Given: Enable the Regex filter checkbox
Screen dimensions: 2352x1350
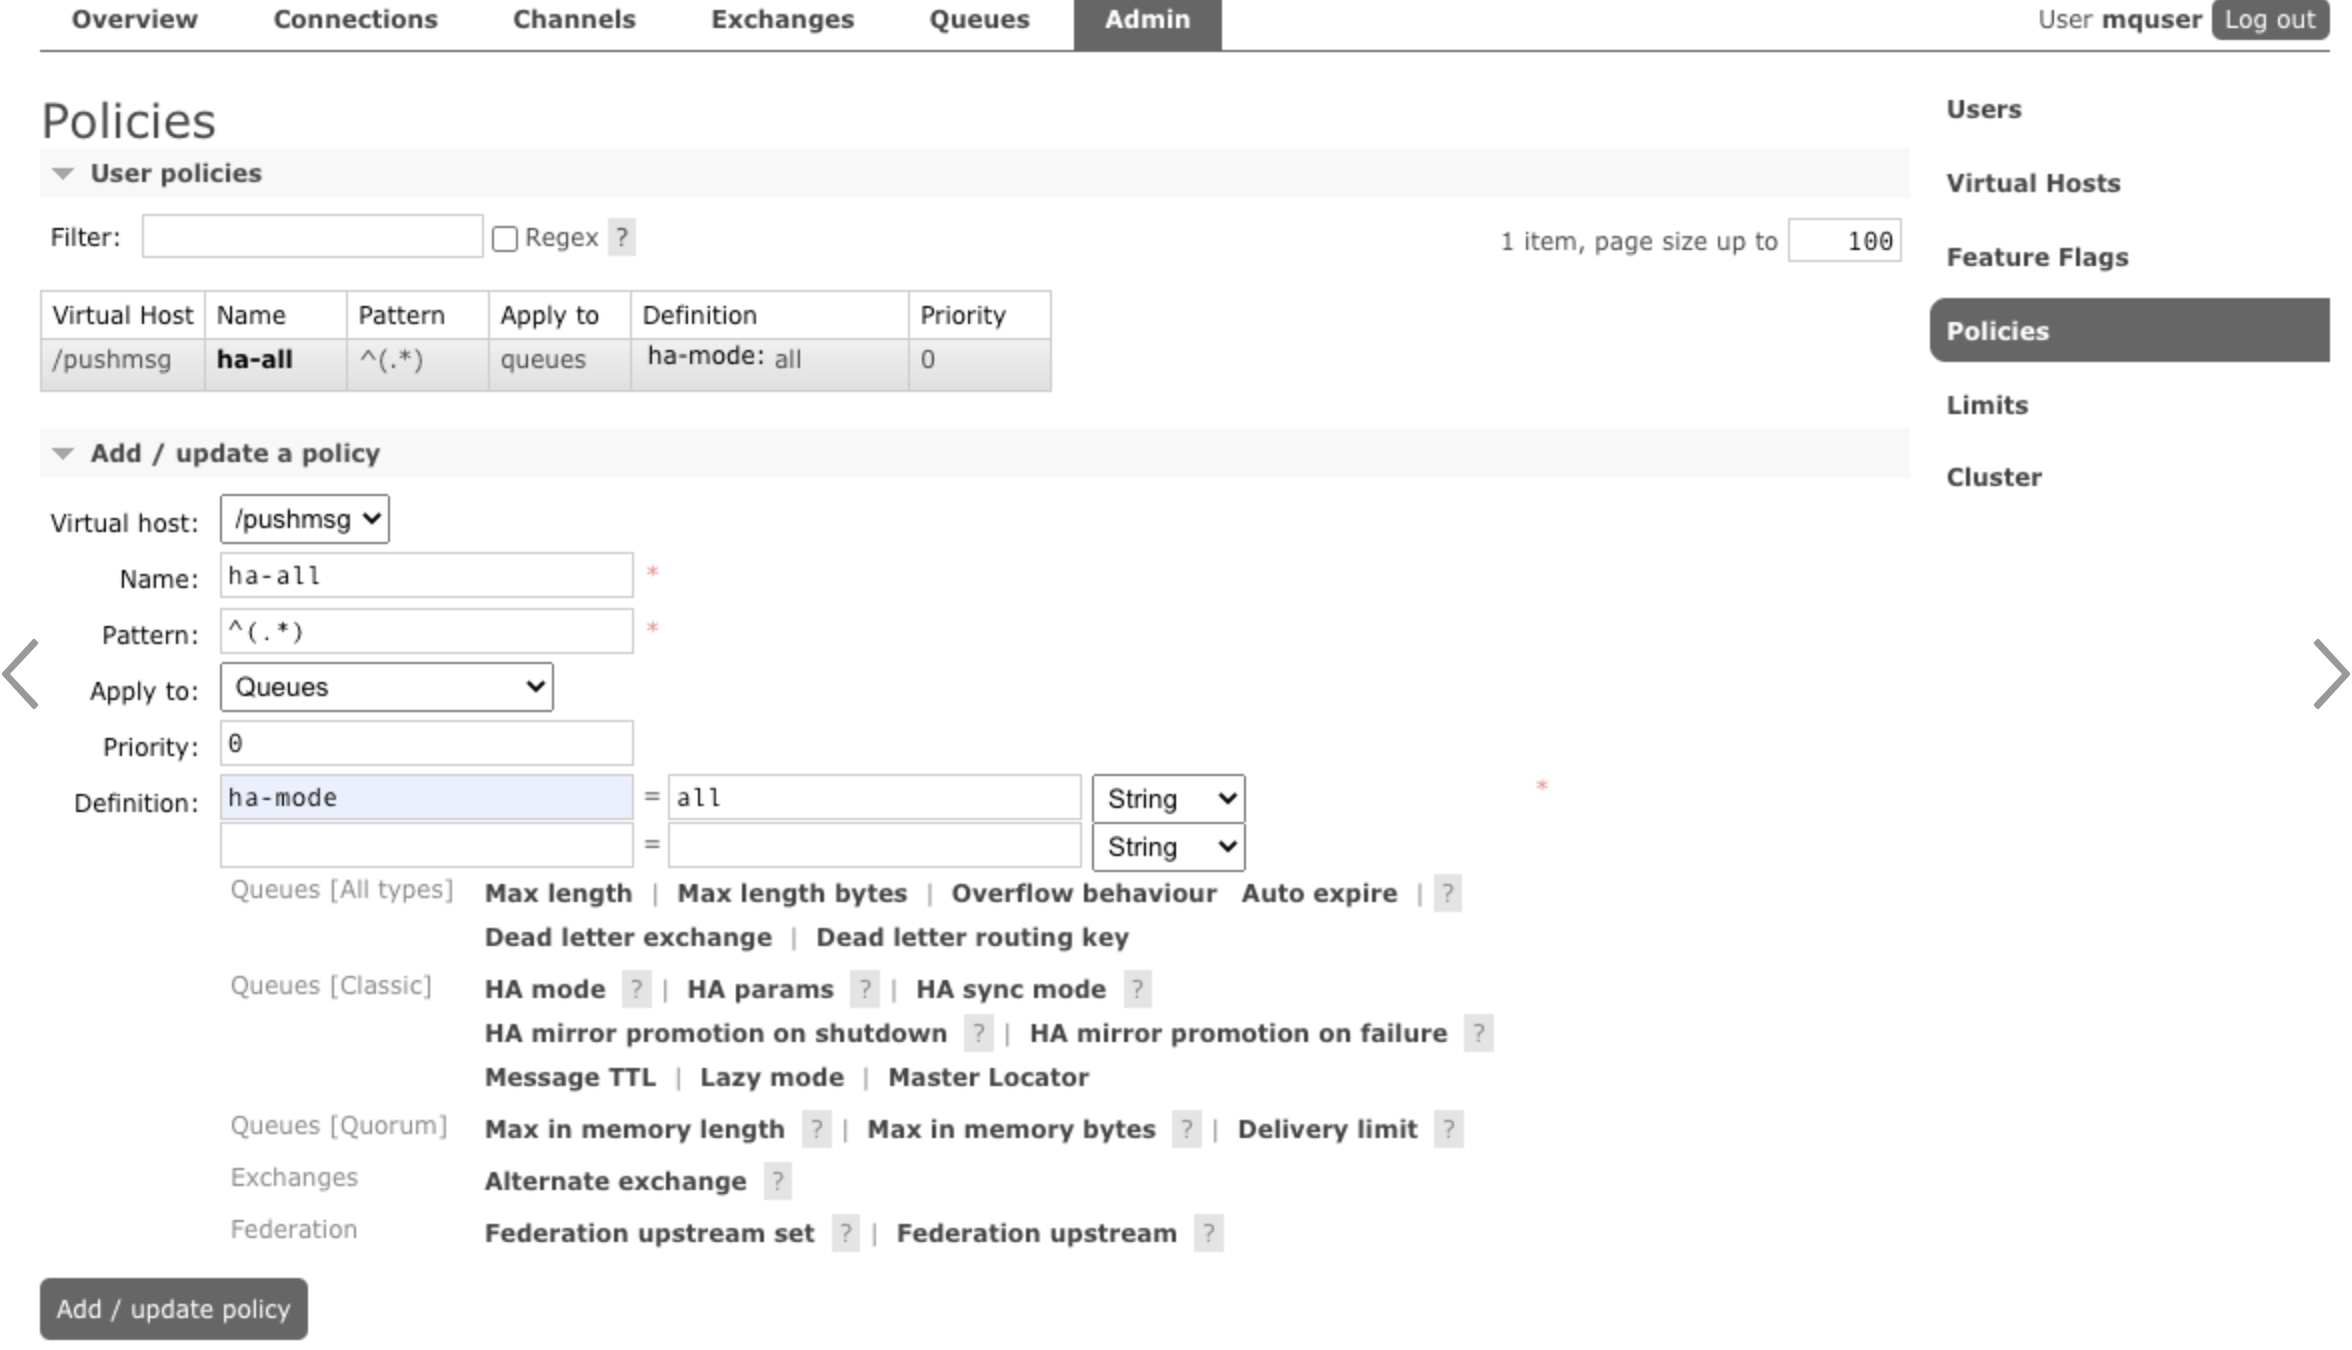Looking at the screenshot, I should [x=505, y=239].
